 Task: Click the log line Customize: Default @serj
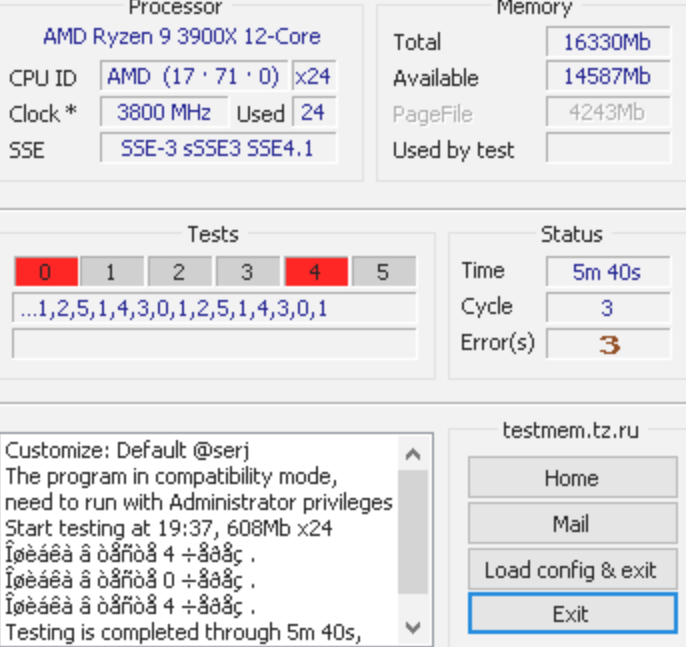(127, 450)
